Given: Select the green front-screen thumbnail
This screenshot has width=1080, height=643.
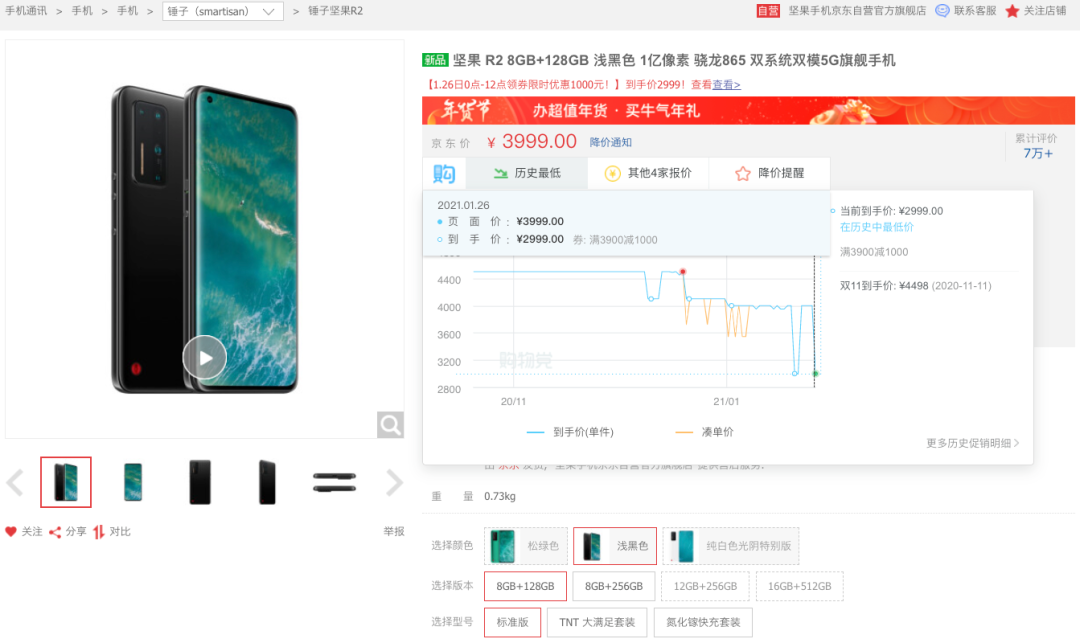Looking at the screenshot, I should point(133,482).
